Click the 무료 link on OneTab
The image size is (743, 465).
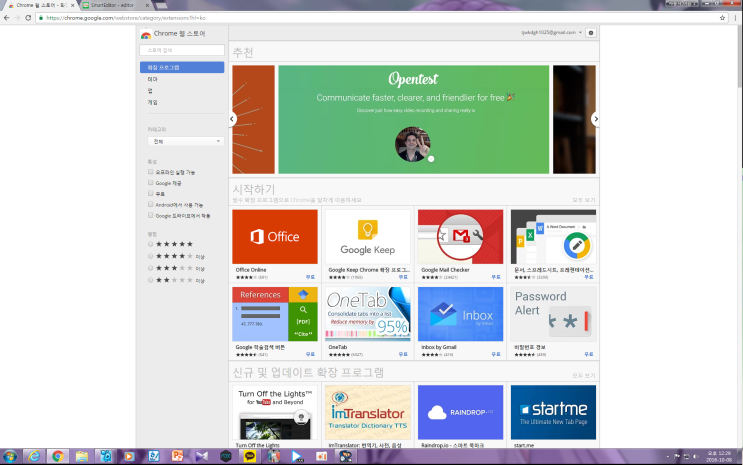coord(403,354)
